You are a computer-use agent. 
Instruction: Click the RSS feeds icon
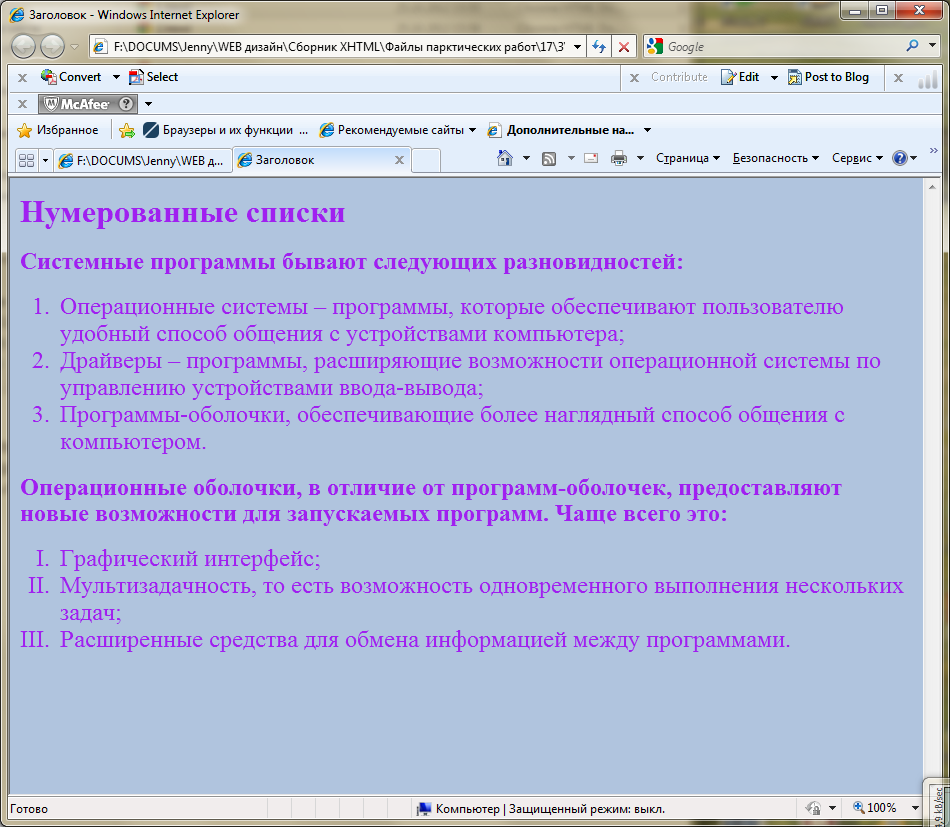click(x=549, y=158)
